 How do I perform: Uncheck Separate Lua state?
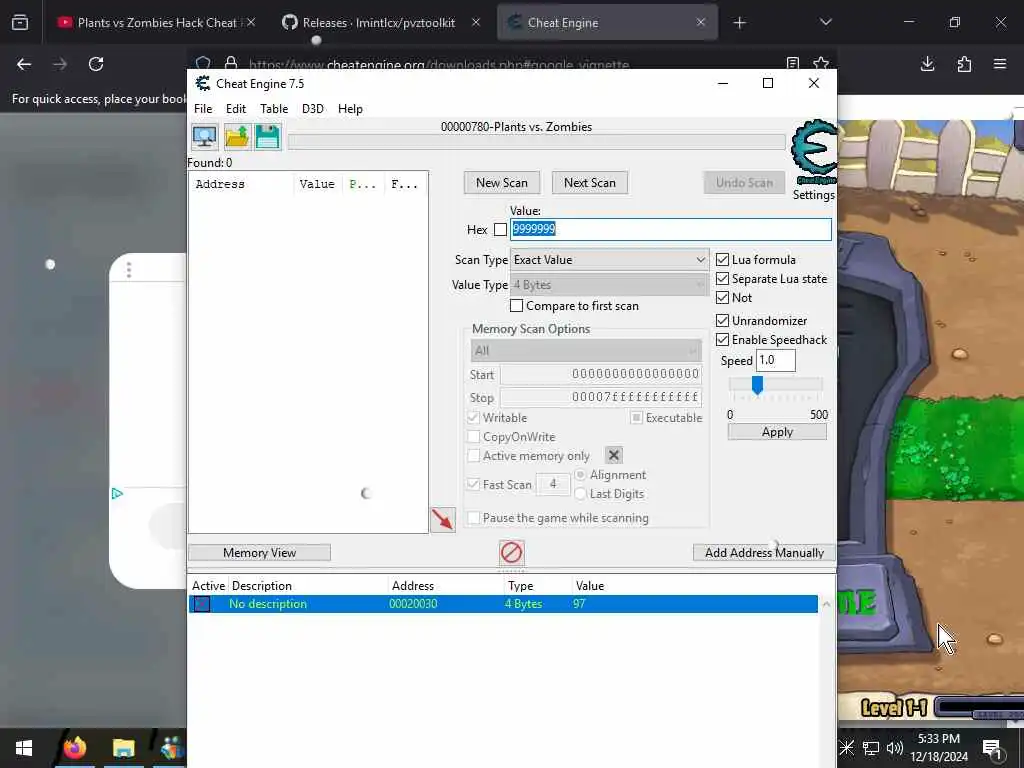click(x=722, y=278)
